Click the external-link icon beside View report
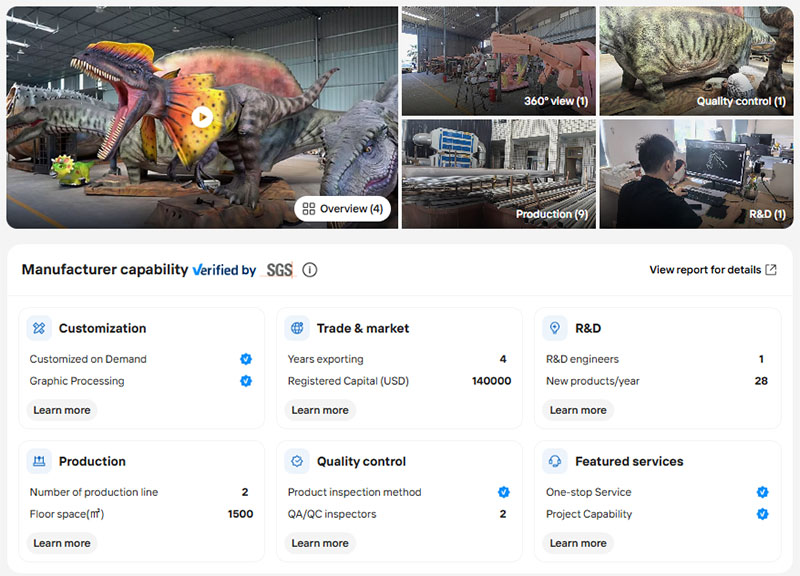The width and height of the screenshot is (800, 576). (x=771, y=270)
